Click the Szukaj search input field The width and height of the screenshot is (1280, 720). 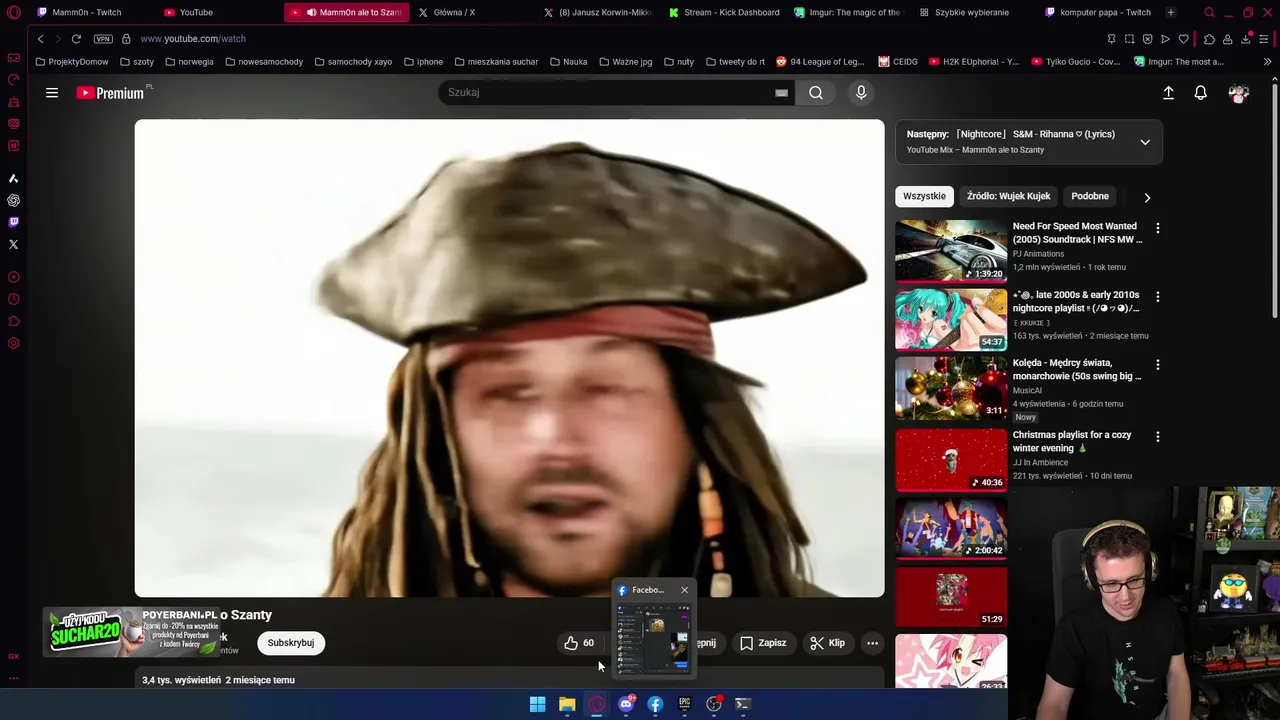(605, 92)
